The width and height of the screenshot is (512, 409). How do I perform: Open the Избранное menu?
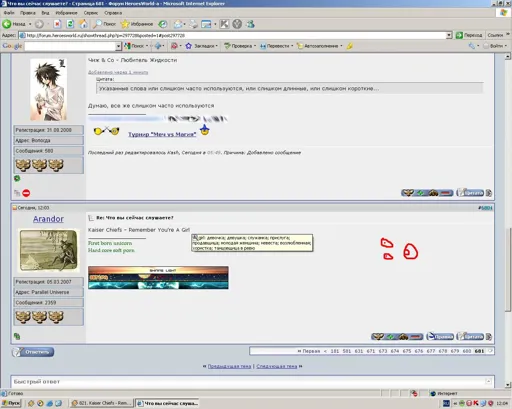(x=66, y=13)
